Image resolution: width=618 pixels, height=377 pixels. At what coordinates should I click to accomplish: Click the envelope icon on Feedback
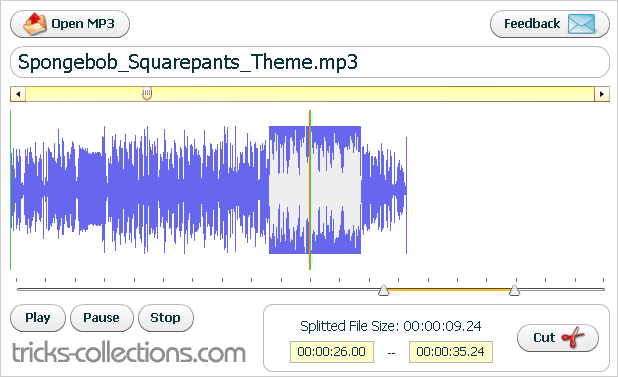[581, 24]
